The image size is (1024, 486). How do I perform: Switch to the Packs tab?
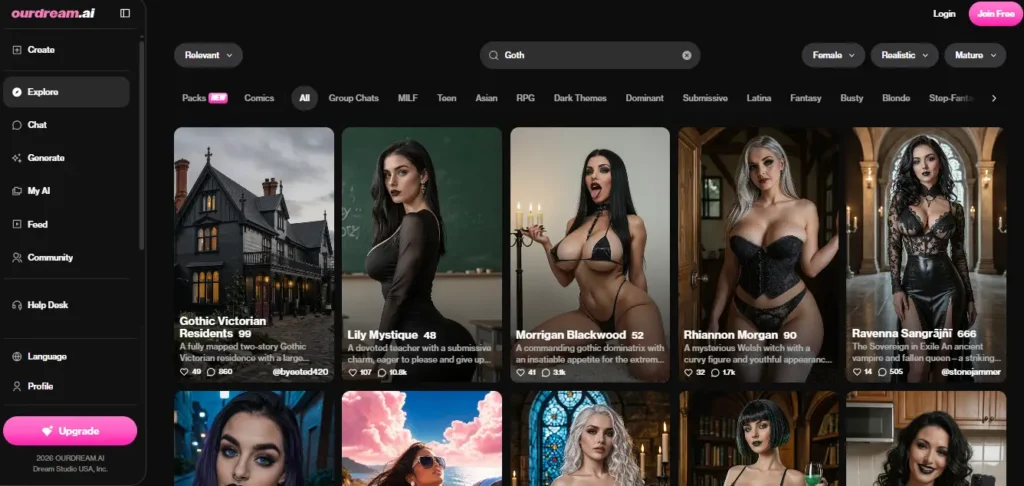click(x=204, y=98)
